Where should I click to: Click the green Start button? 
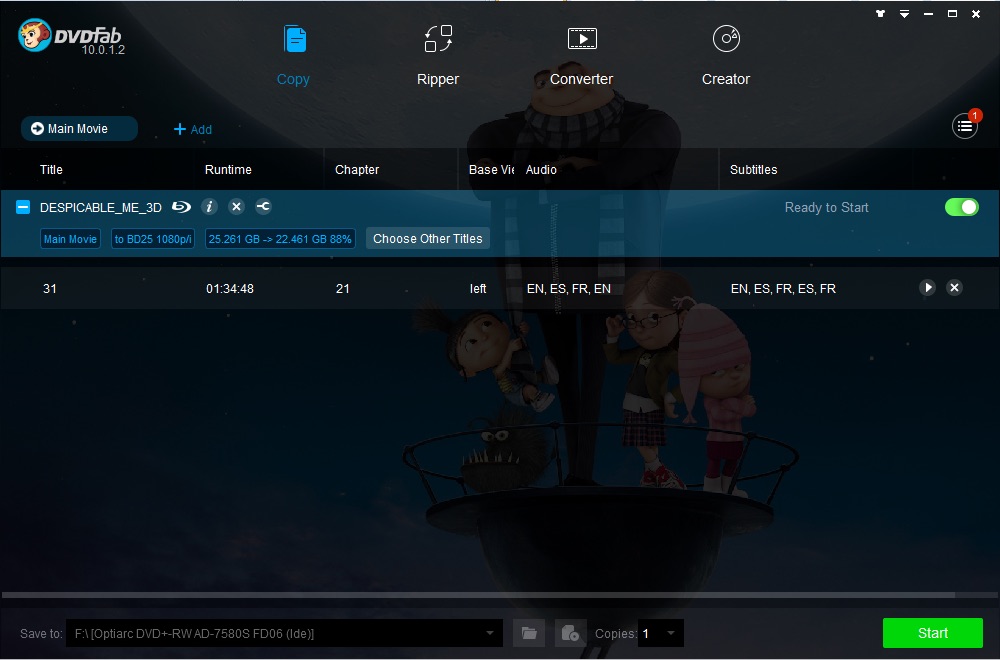932,633
